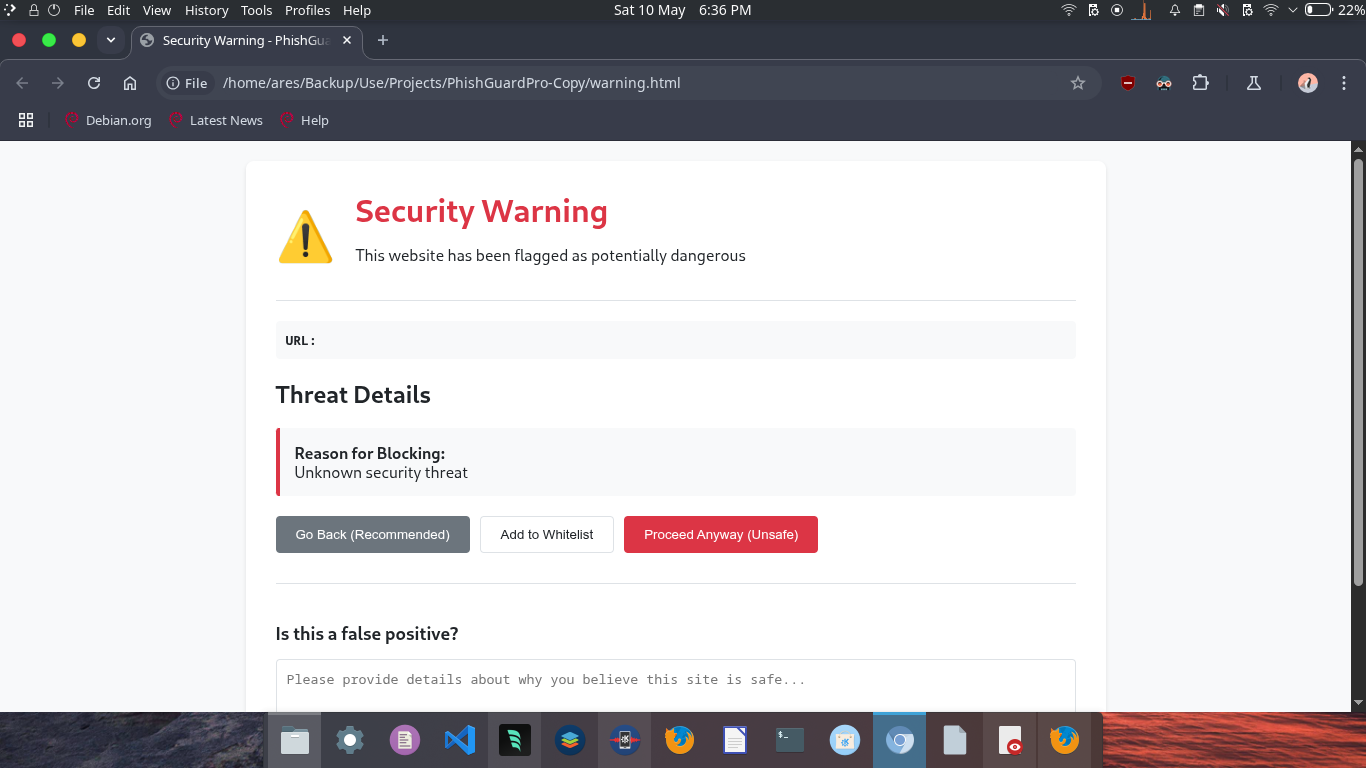Open the Edit menu

(x=118, y=10)
